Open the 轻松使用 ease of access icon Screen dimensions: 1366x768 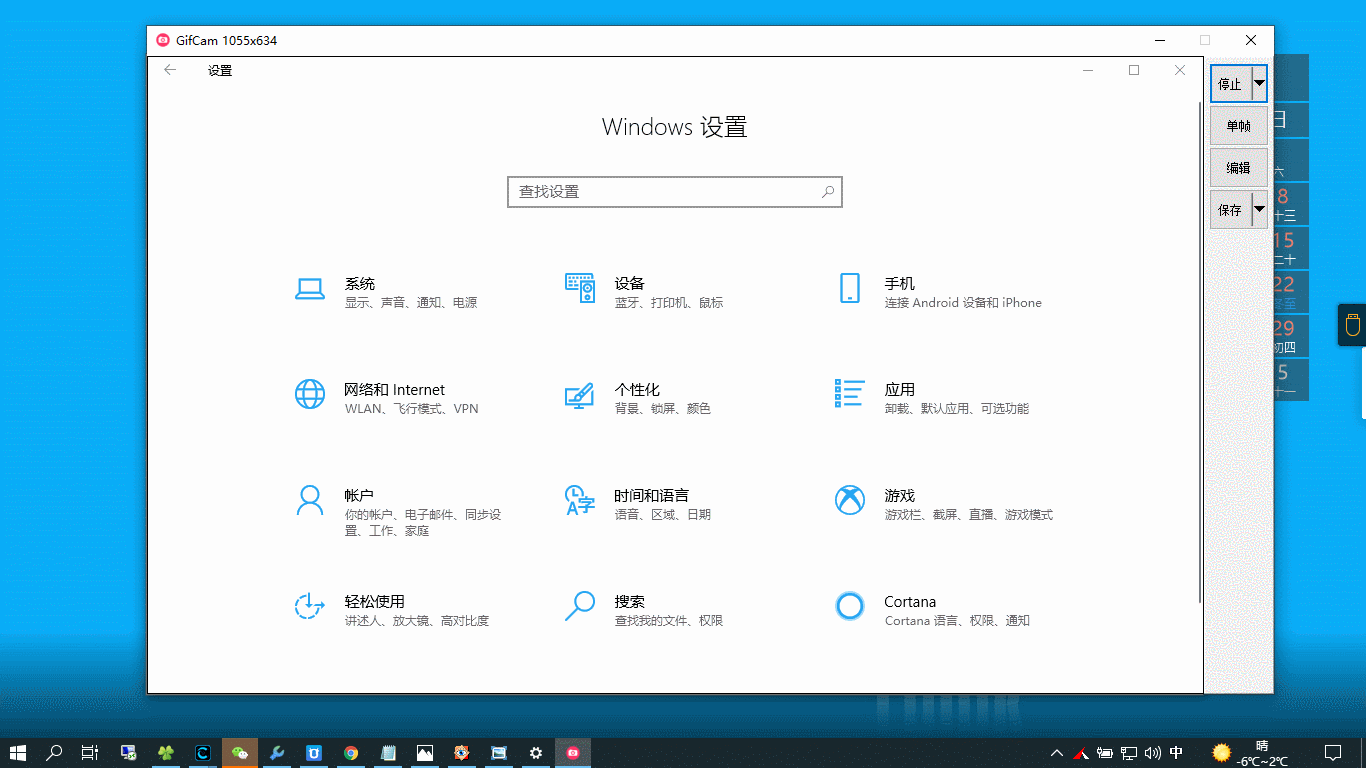310,606
